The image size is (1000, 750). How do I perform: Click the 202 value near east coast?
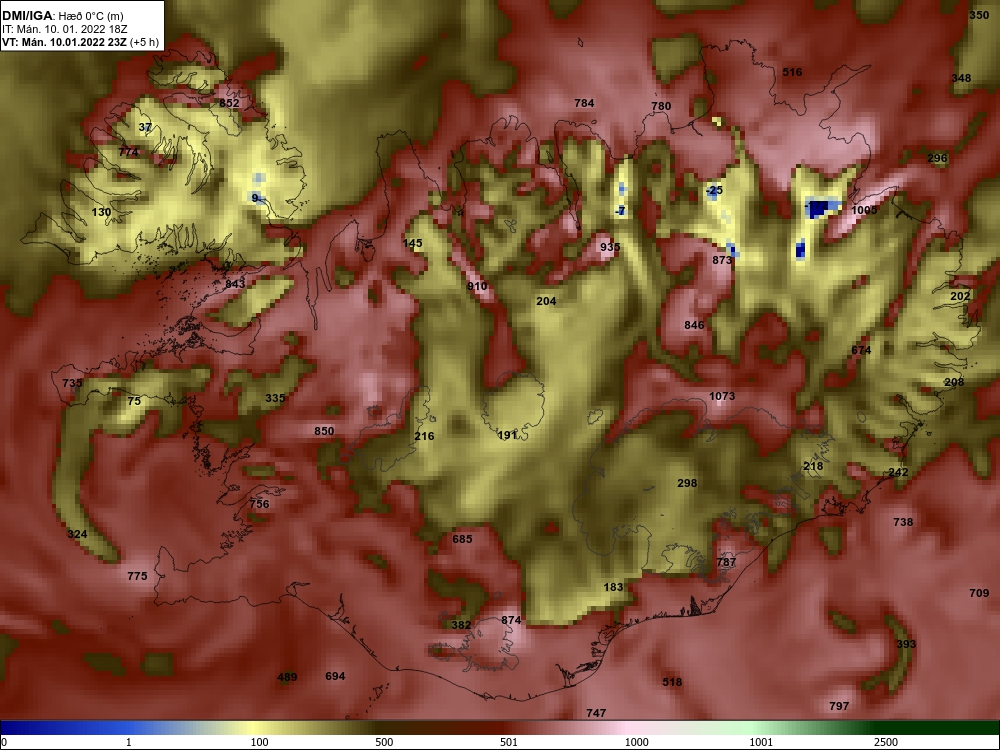[x=960, y=296]
